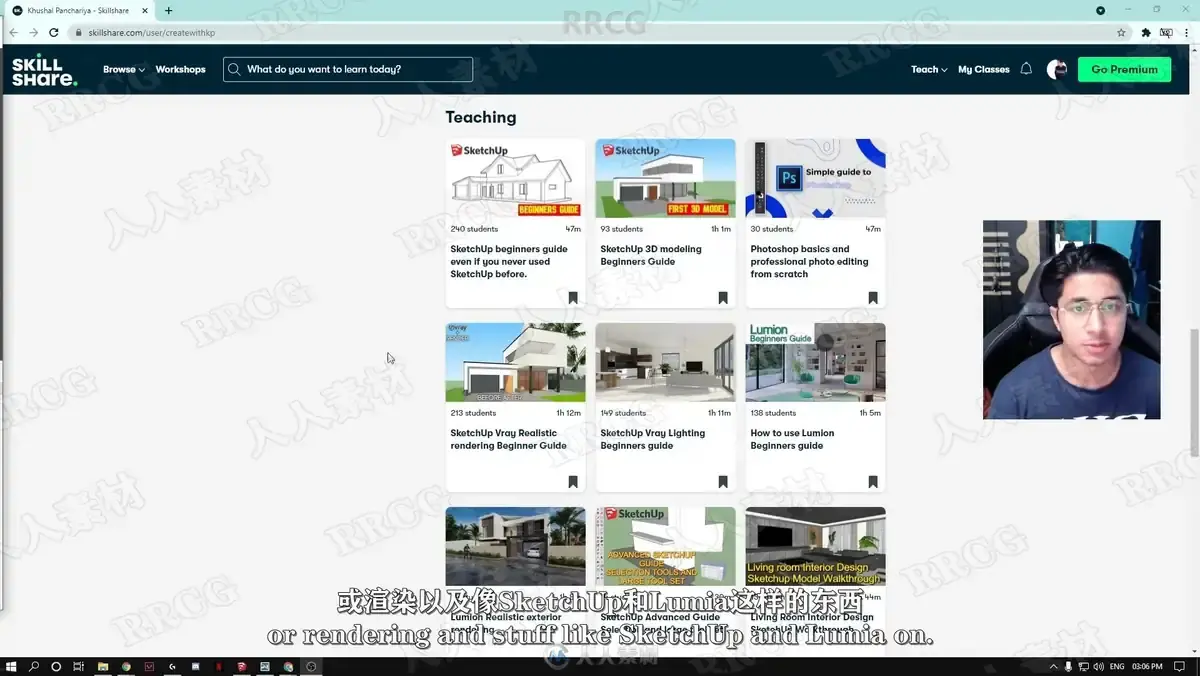Go to My Classes
1200x676 pixels.
tap(984, 69)
